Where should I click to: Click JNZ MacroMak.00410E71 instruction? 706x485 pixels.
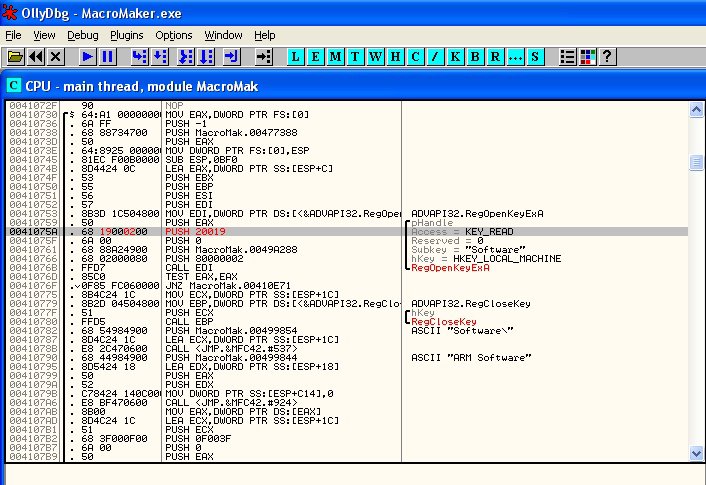pos(228,286)
